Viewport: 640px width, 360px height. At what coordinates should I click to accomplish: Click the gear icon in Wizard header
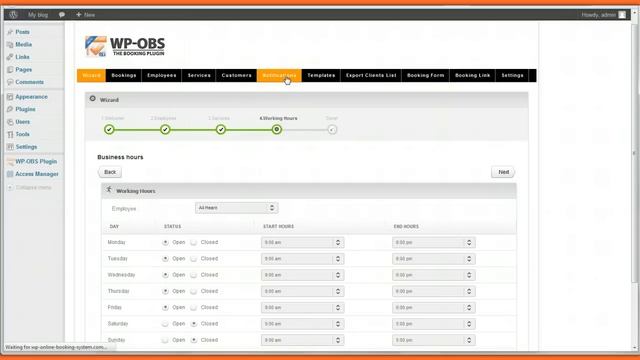click(93, 99)
